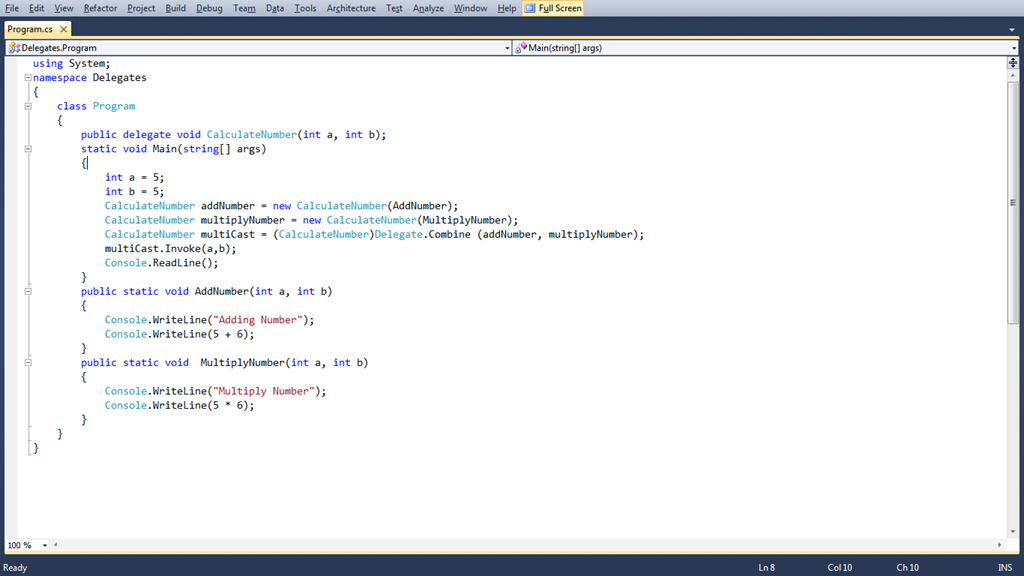The image size is (1024, 576).
Task: Click the Delegates.Program class icon
Action: click(14, 48)
